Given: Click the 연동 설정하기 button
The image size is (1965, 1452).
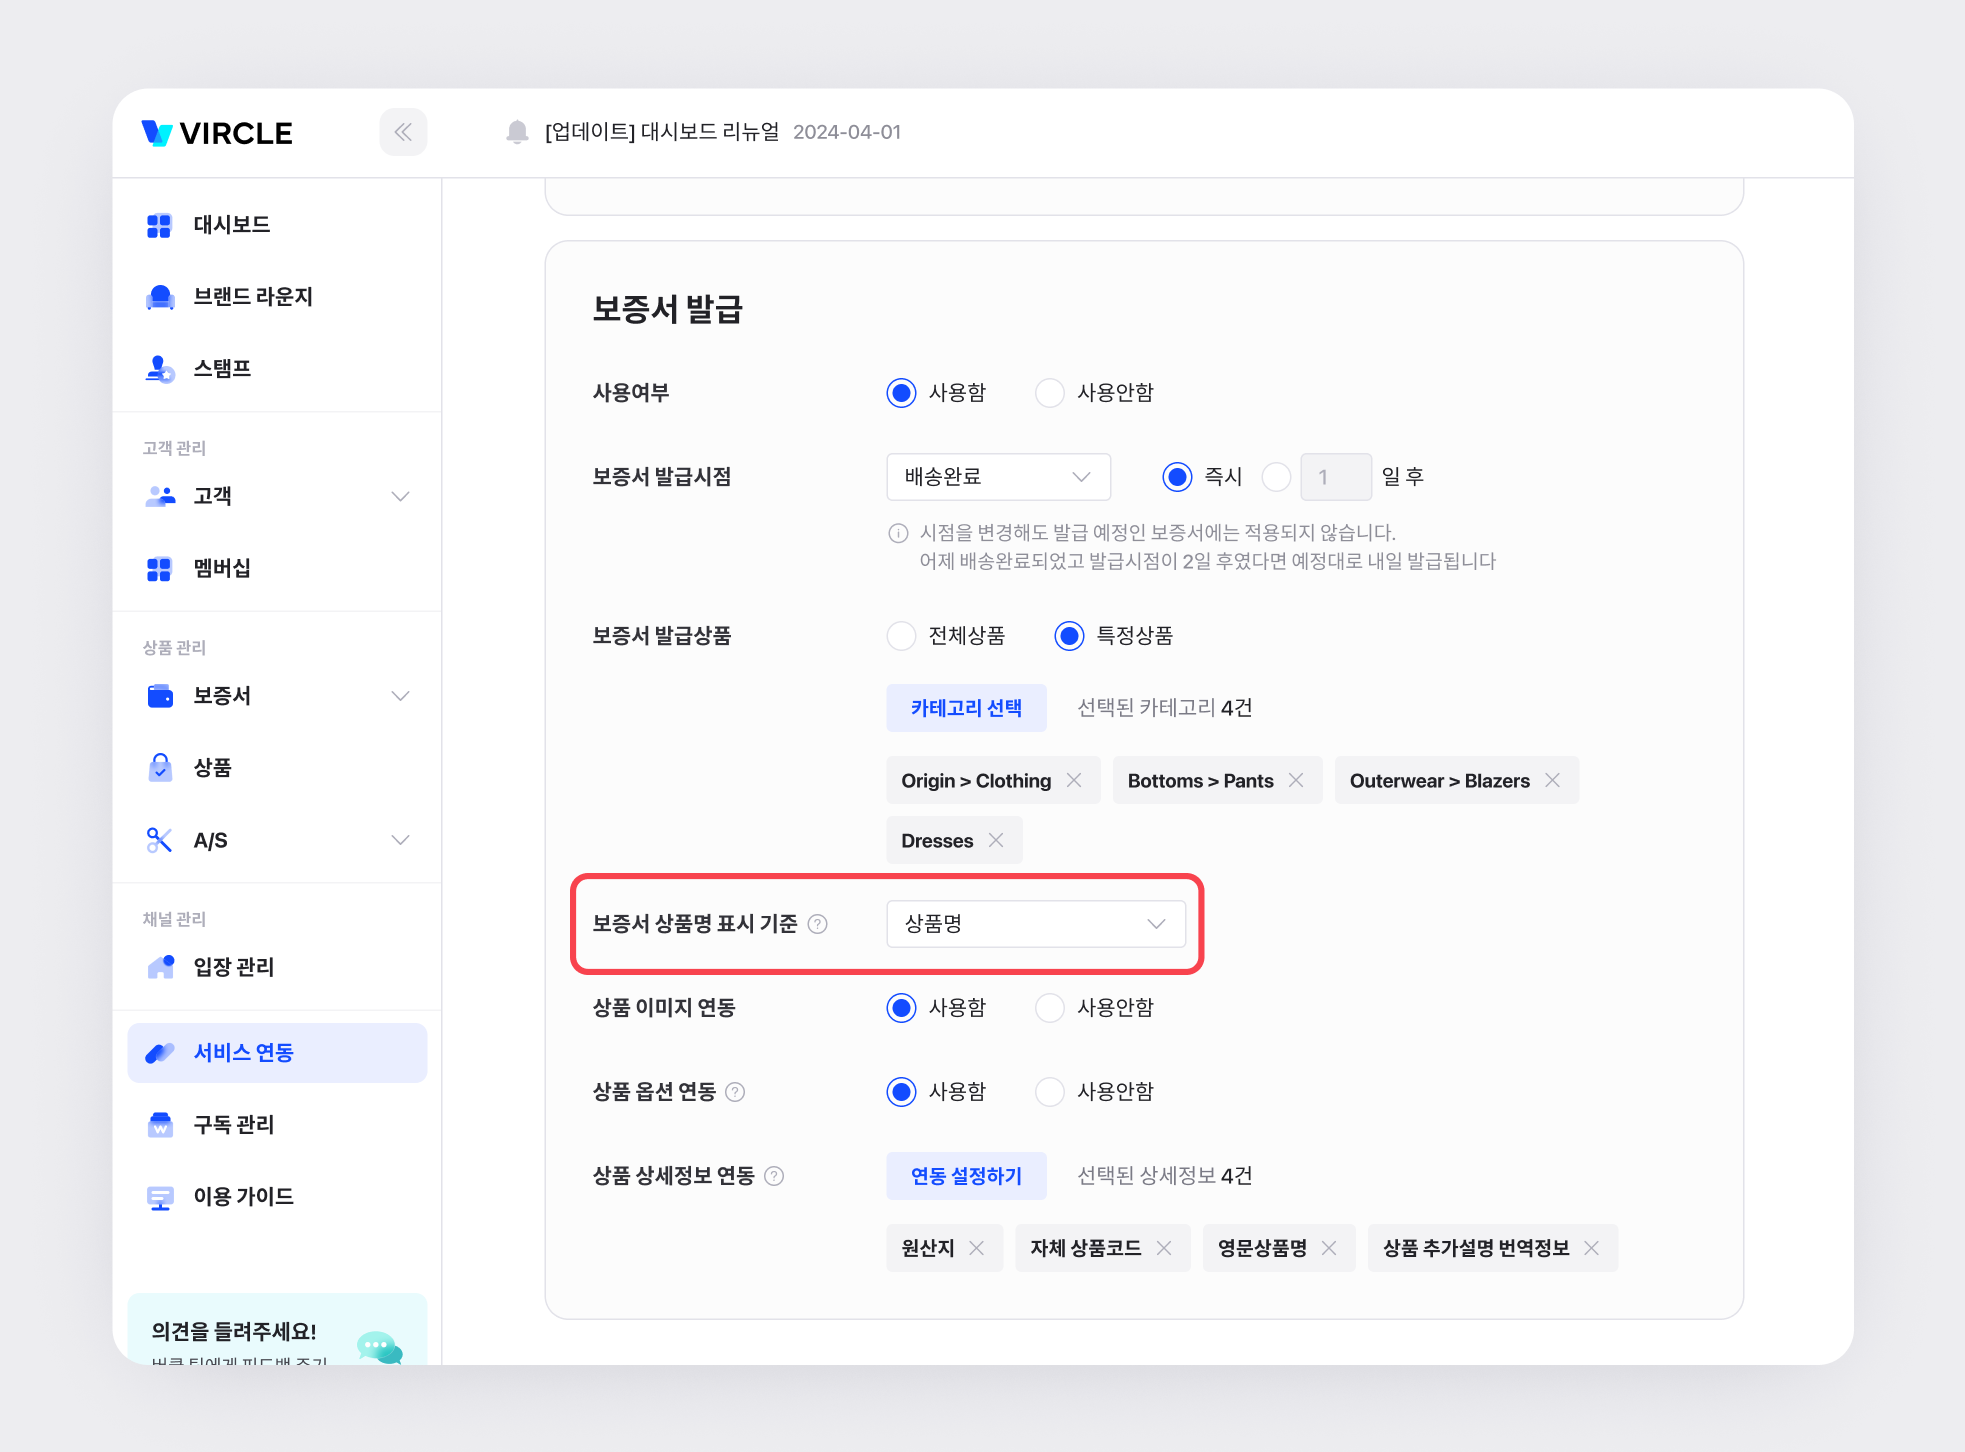Looking at the screenshot, I should click(966, 1176).
